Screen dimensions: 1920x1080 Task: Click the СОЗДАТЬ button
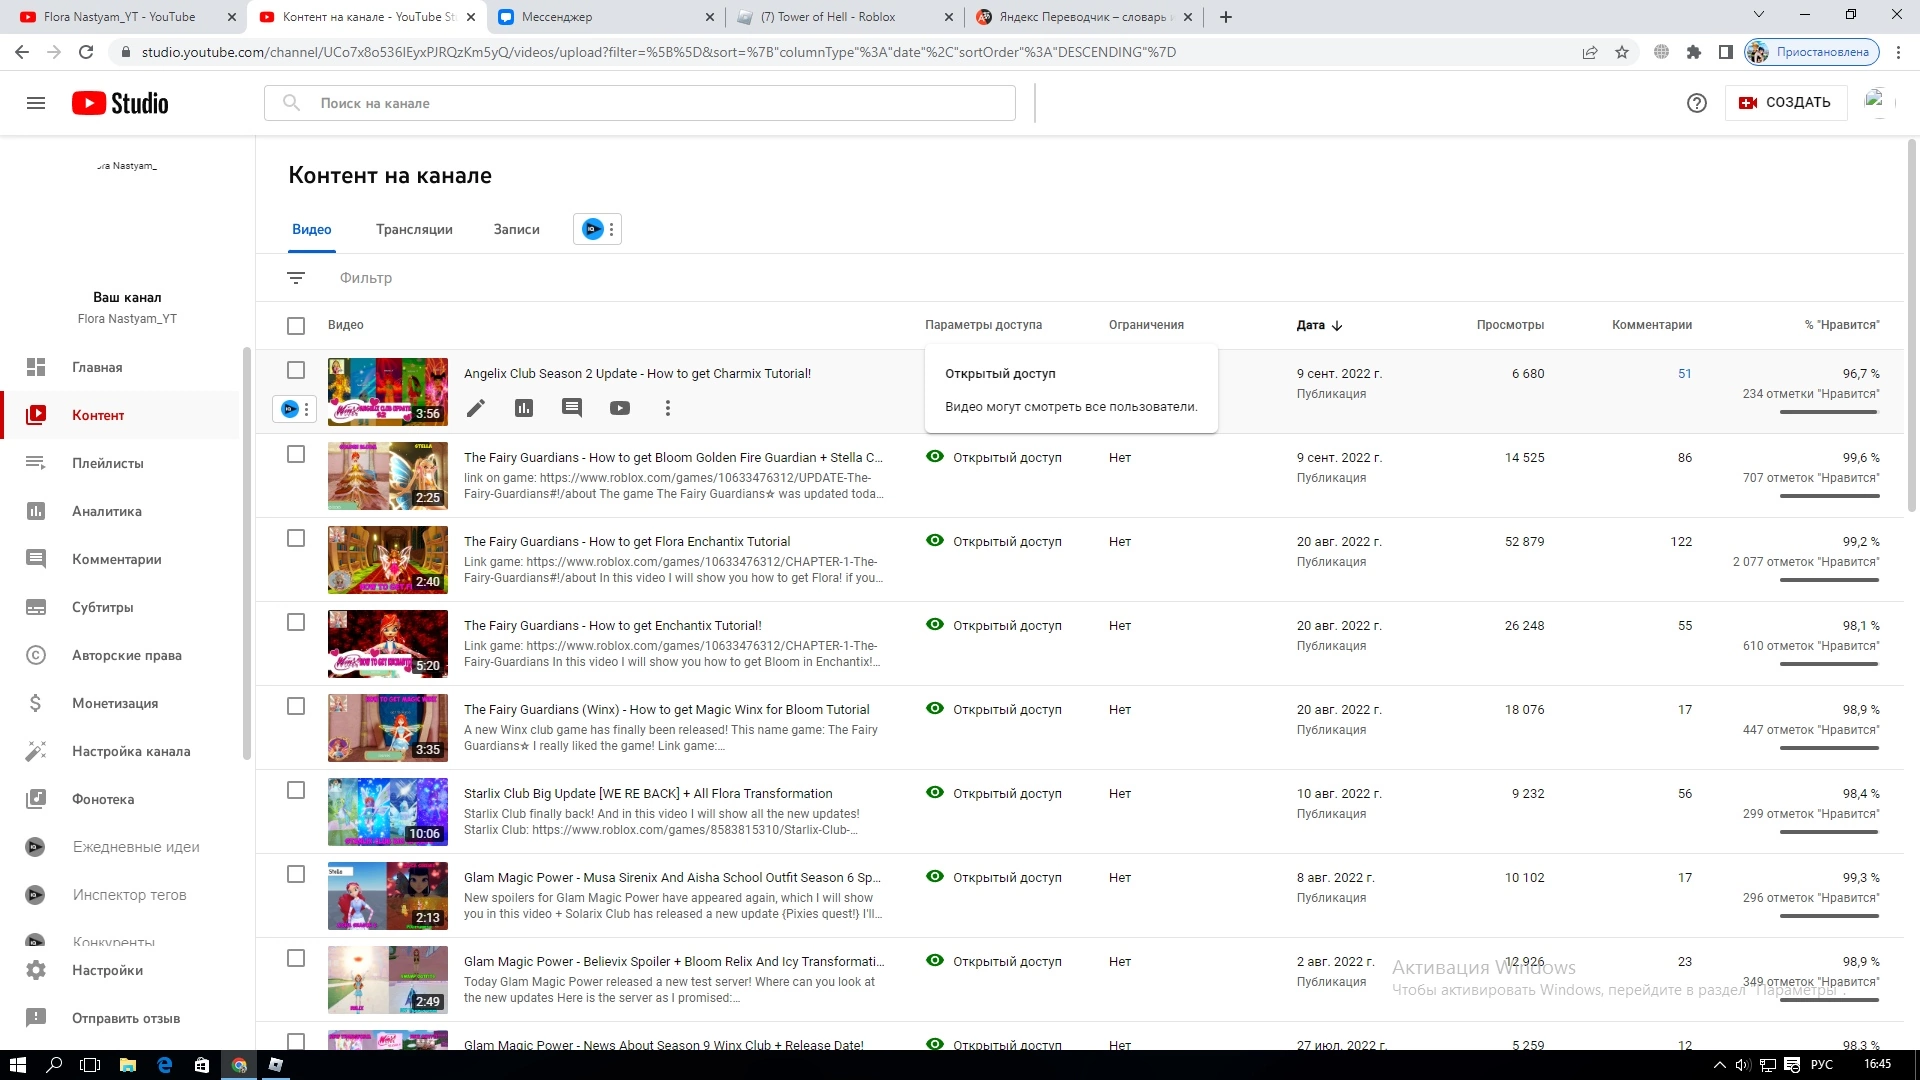1786,102
